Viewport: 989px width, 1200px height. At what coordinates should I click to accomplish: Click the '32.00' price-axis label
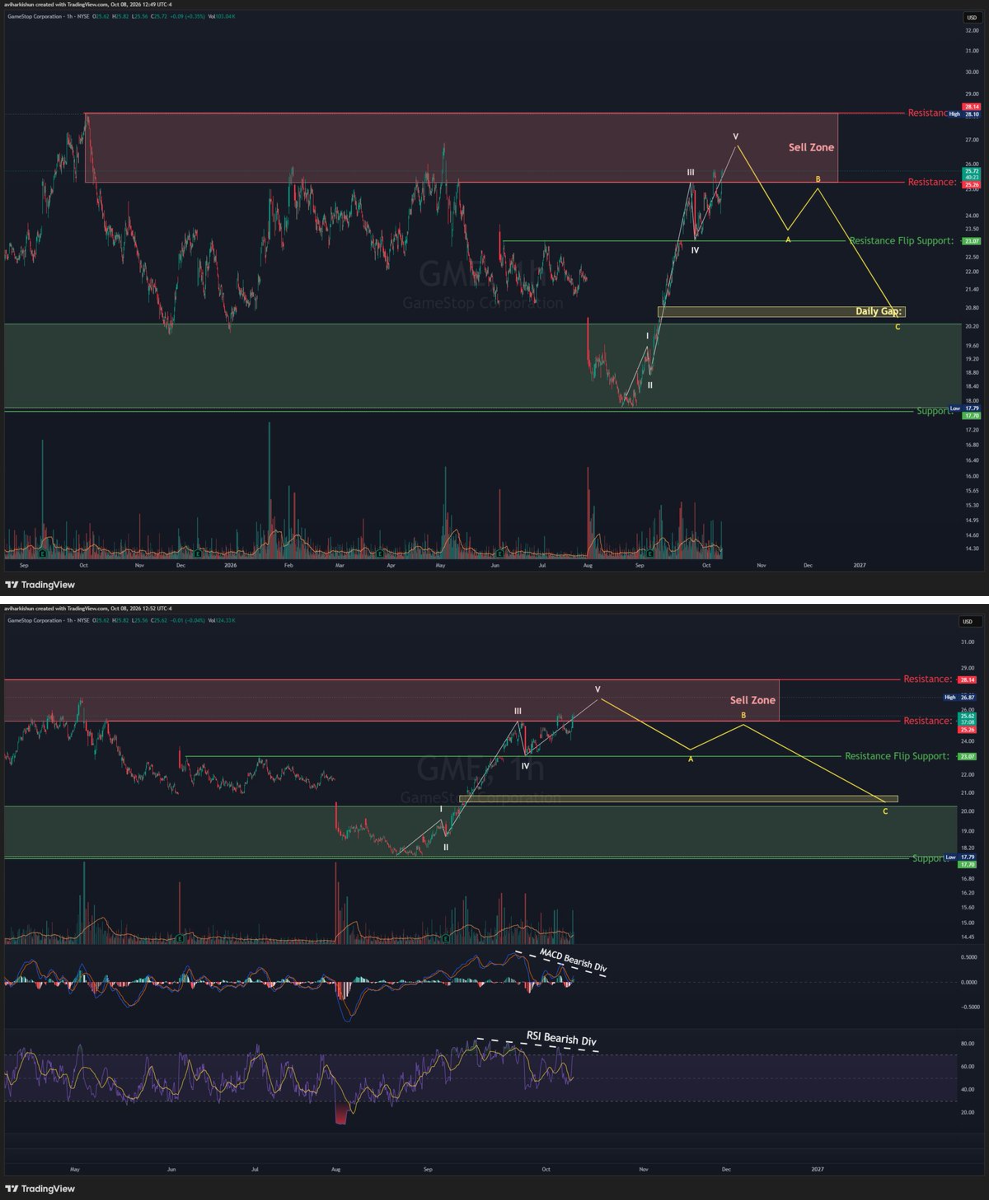point(971,31)
